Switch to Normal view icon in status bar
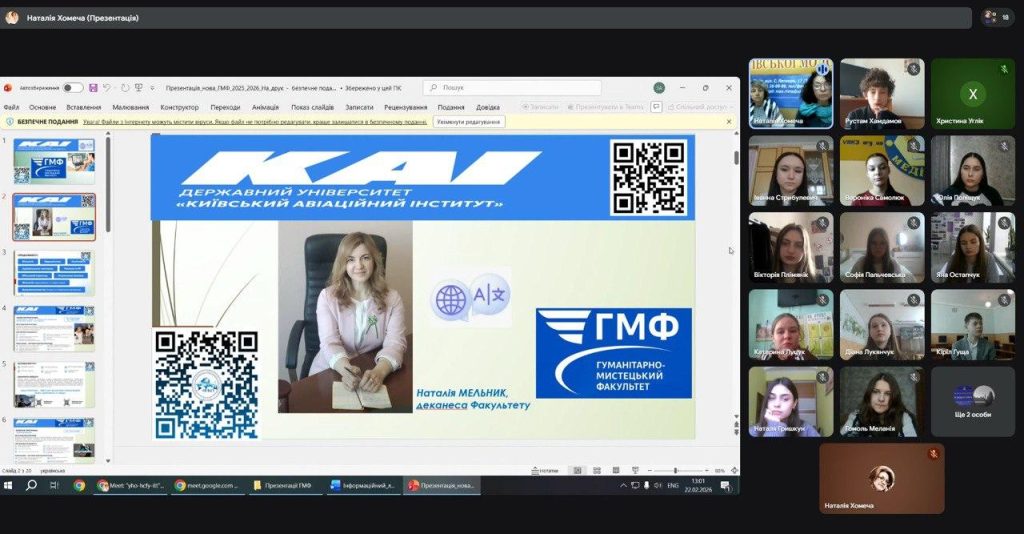Screen dimensions: 1024x534 pos(578,470)
